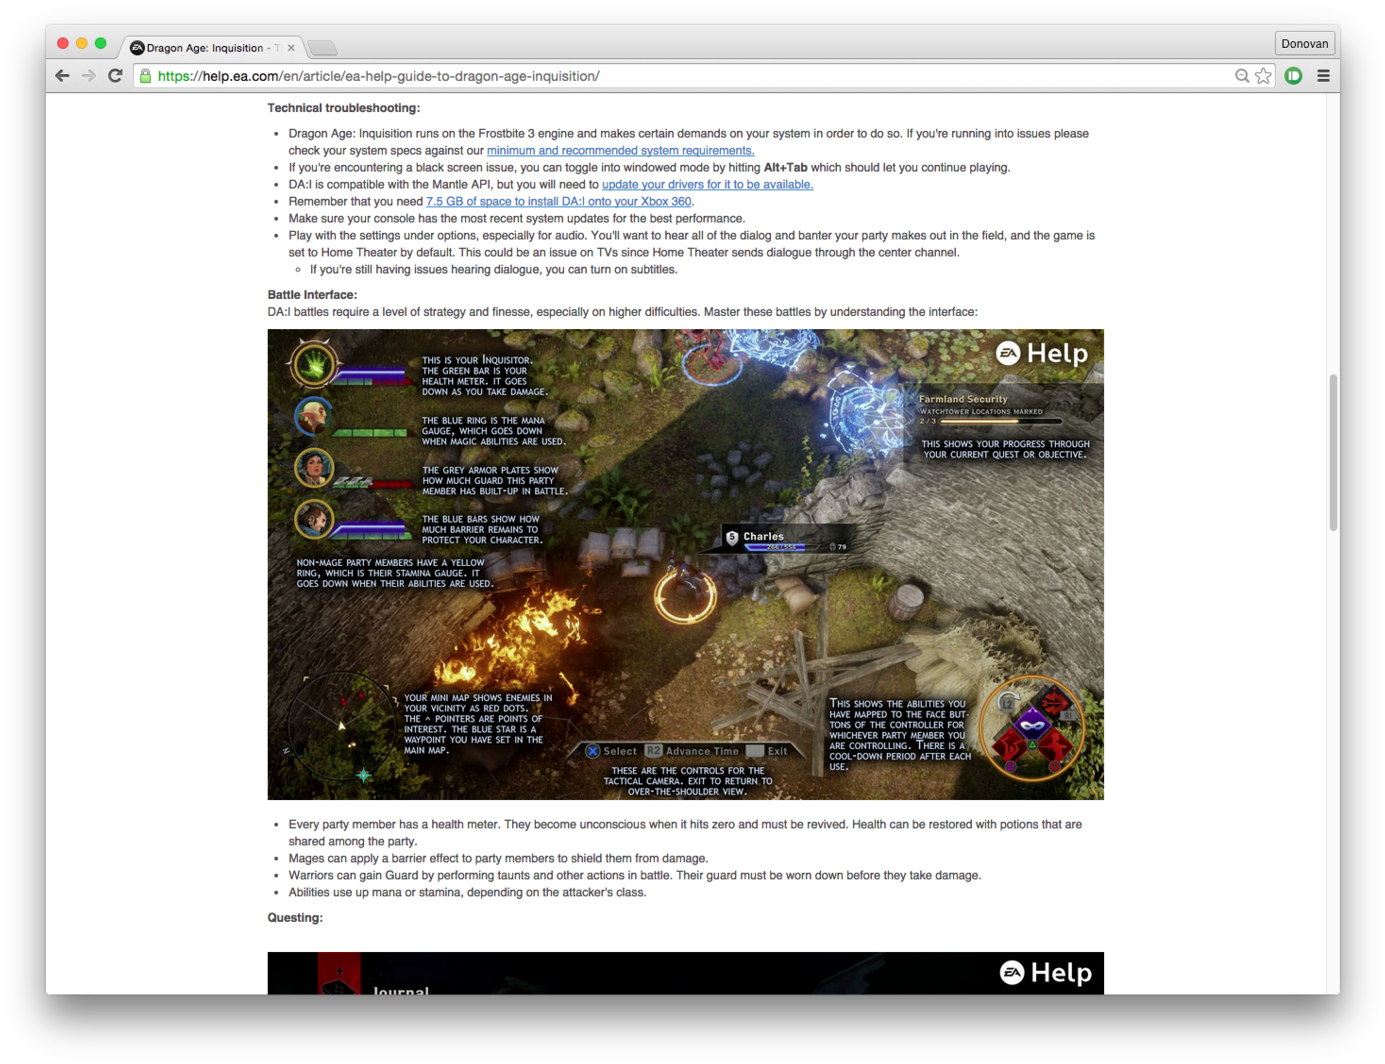Click text "DA:I is compatible with the Mantle API"
The height and width of the screenshot is (1064, 1385).
pyautogui.click(x=550, y=185)
